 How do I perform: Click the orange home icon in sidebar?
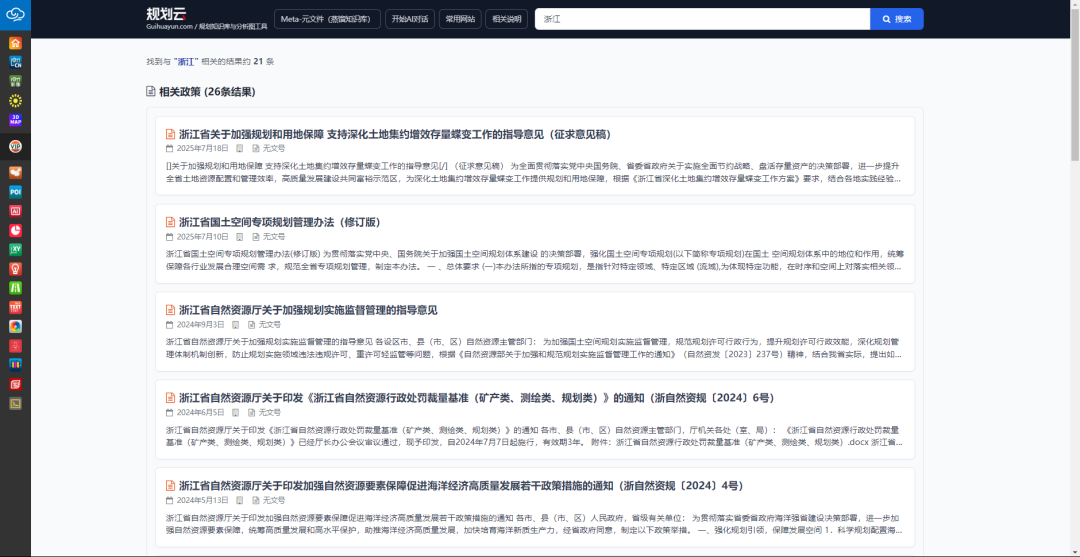pyautogui.click(x=15, y=43)
